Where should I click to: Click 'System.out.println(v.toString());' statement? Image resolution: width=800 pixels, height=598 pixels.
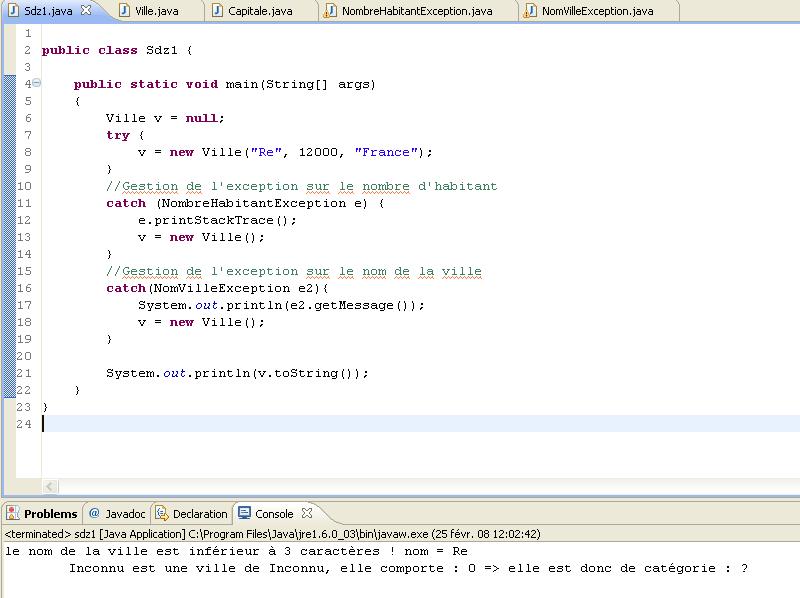tap(237, 373)
